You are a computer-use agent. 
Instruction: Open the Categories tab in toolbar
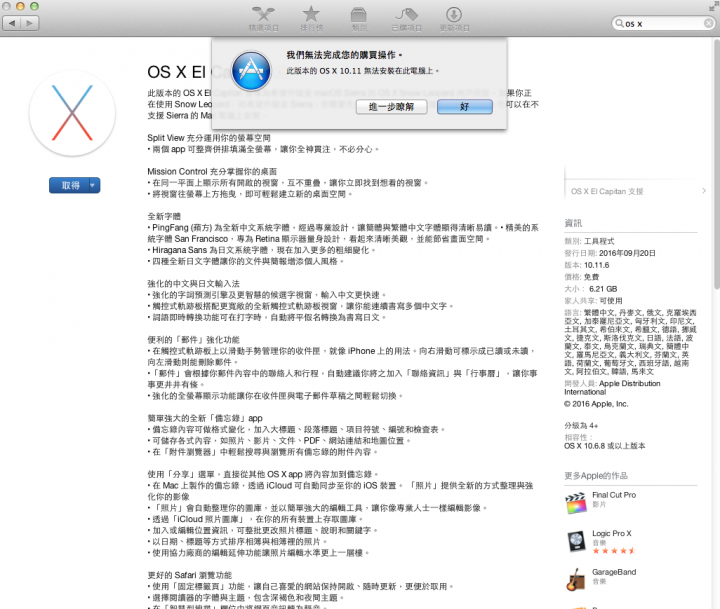click(359, 19)
